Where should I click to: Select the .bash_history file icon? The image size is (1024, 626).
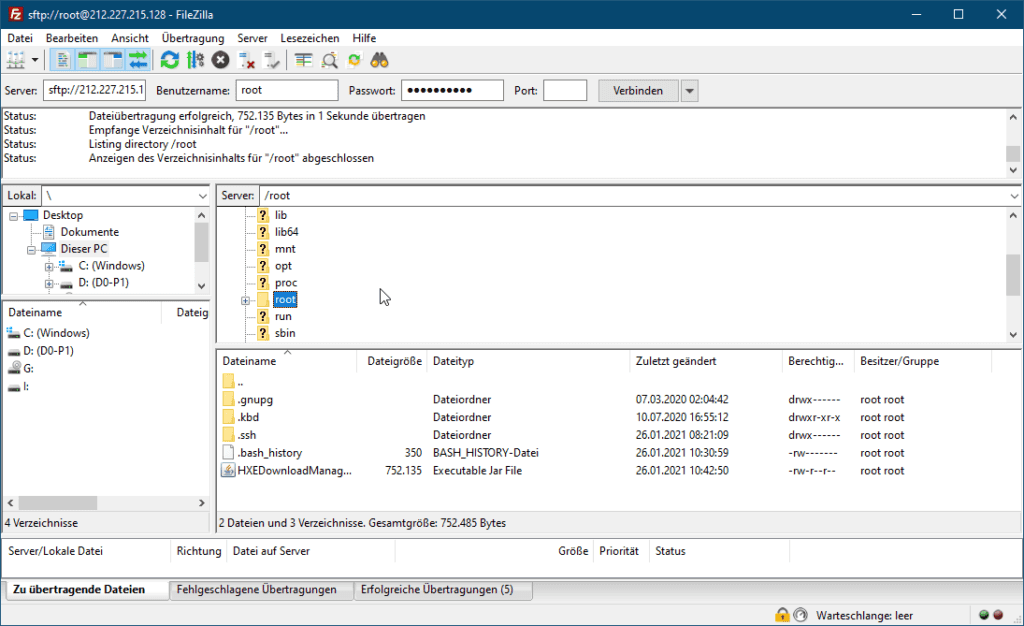(228, 452)
